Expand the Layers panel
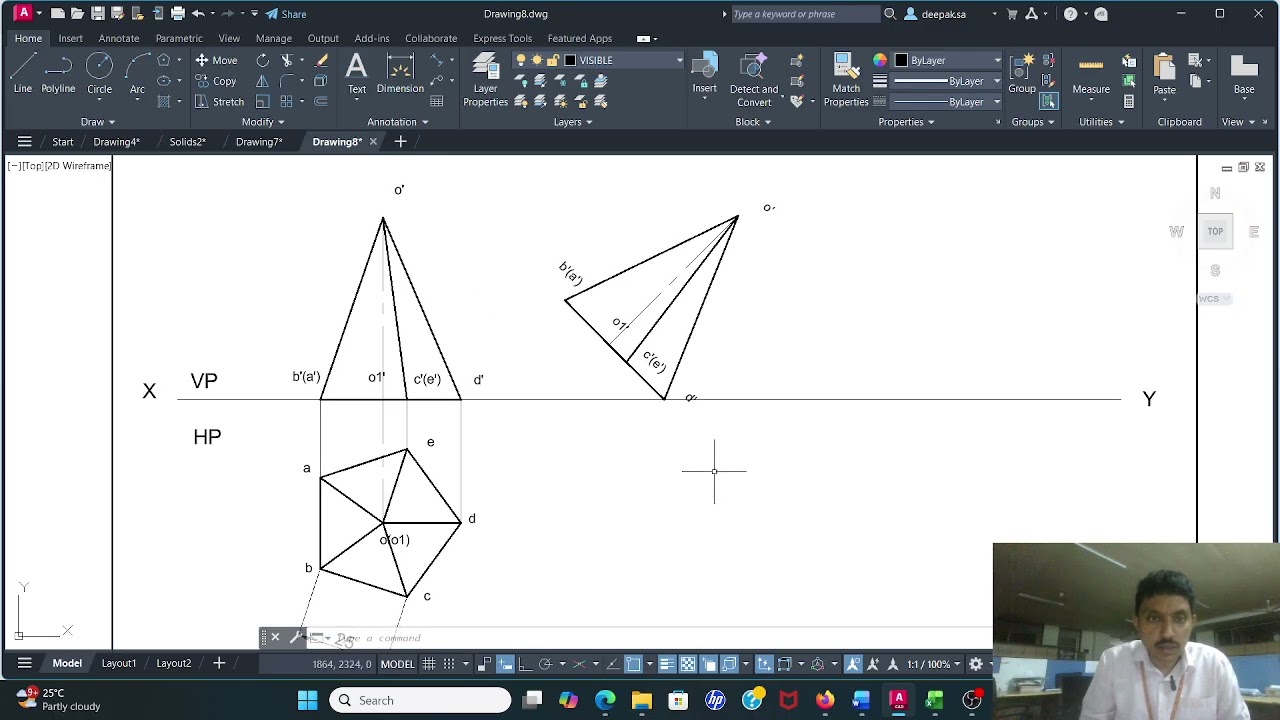This screenshot has height=720, width=1280. pyautogui.click(x=573, y=122)
